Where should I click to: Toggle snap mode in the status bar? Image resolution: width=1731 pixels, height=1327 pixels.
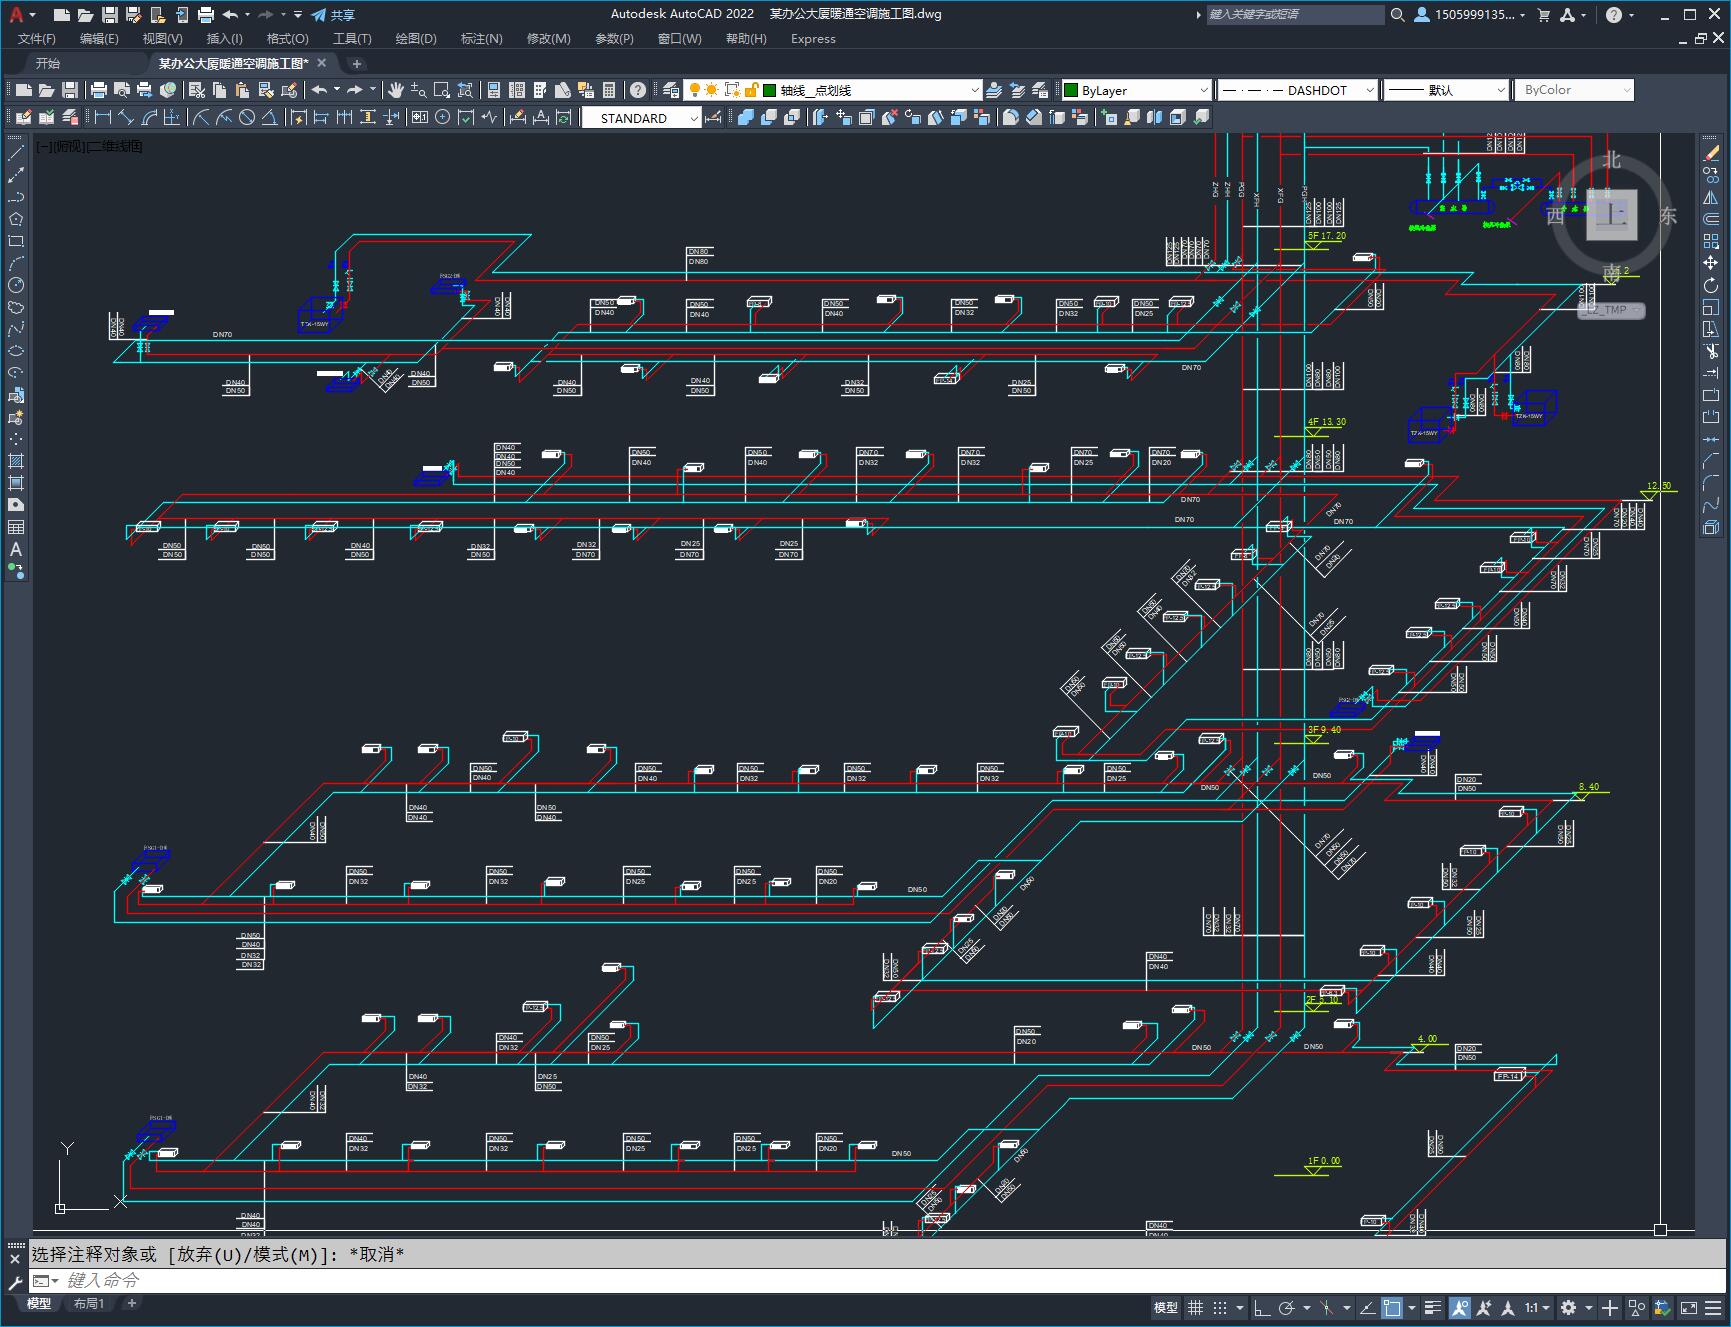[1220, 1307]
